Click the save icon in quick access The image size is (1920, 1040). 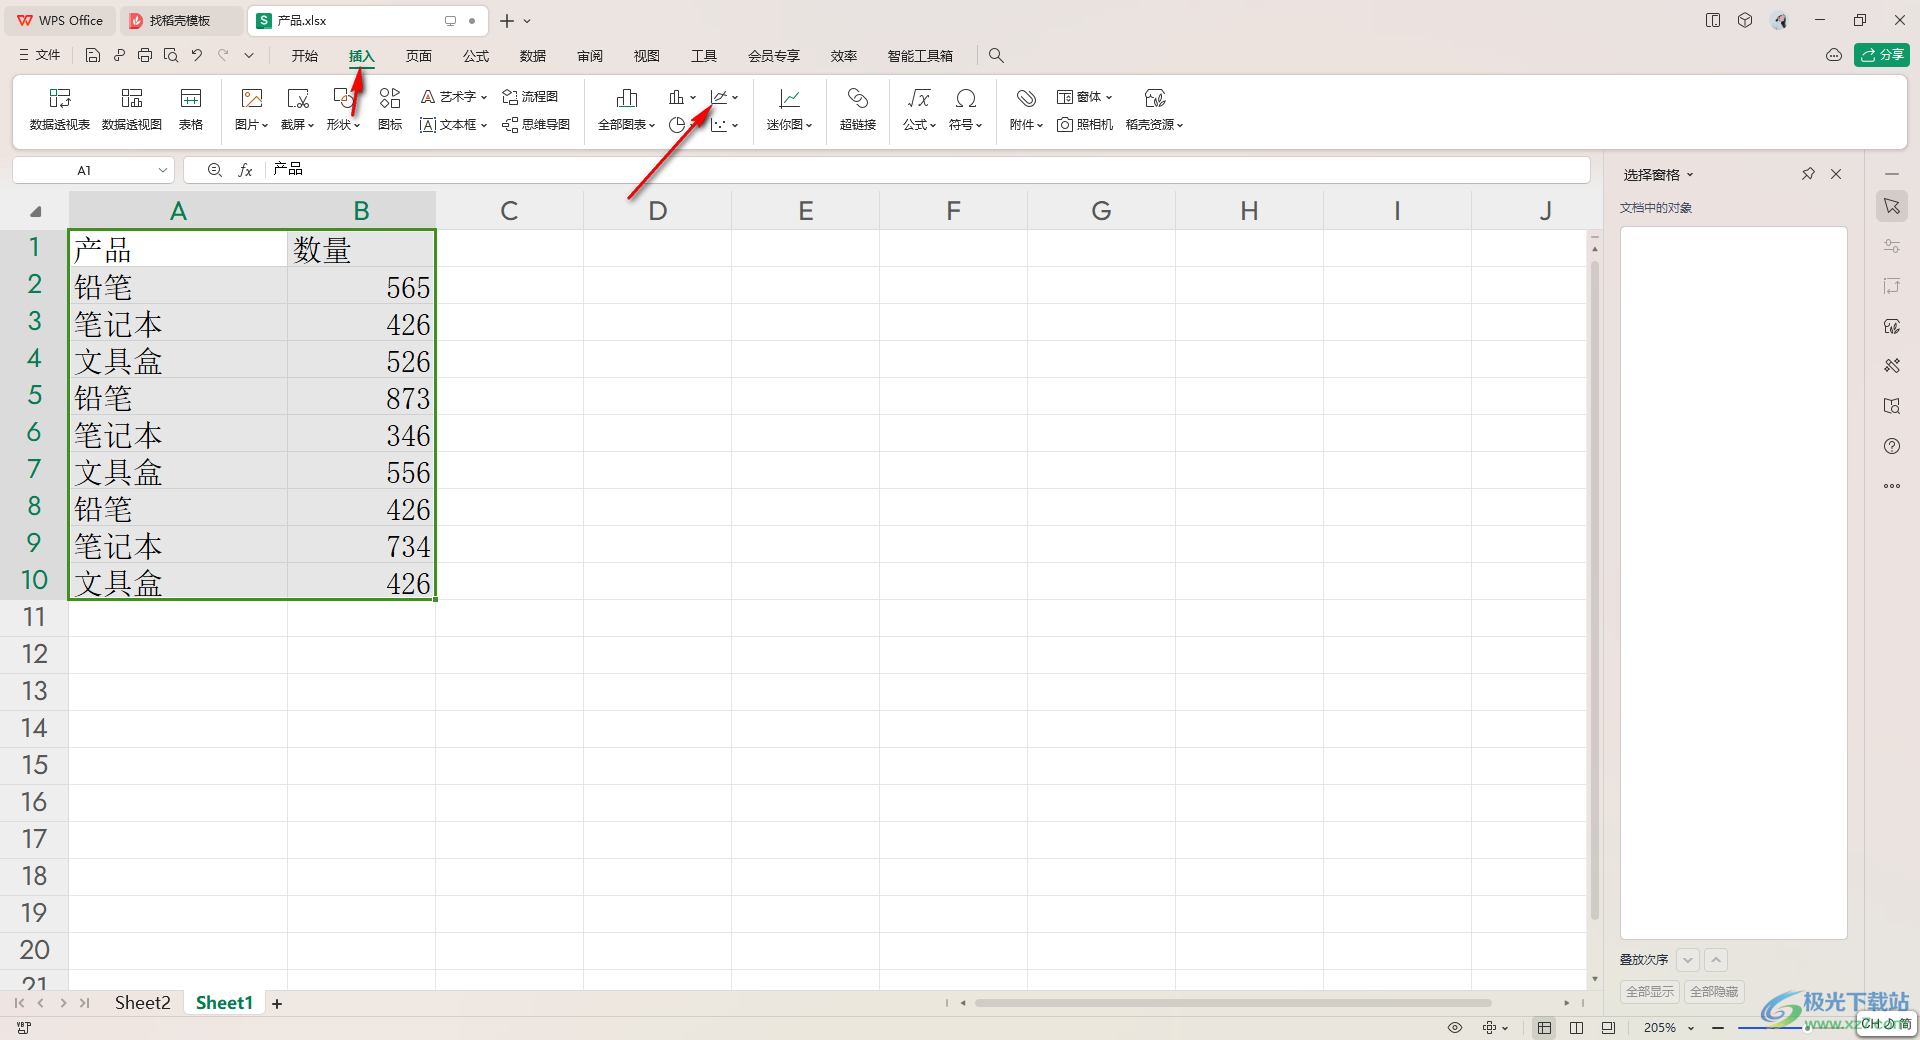93,56
